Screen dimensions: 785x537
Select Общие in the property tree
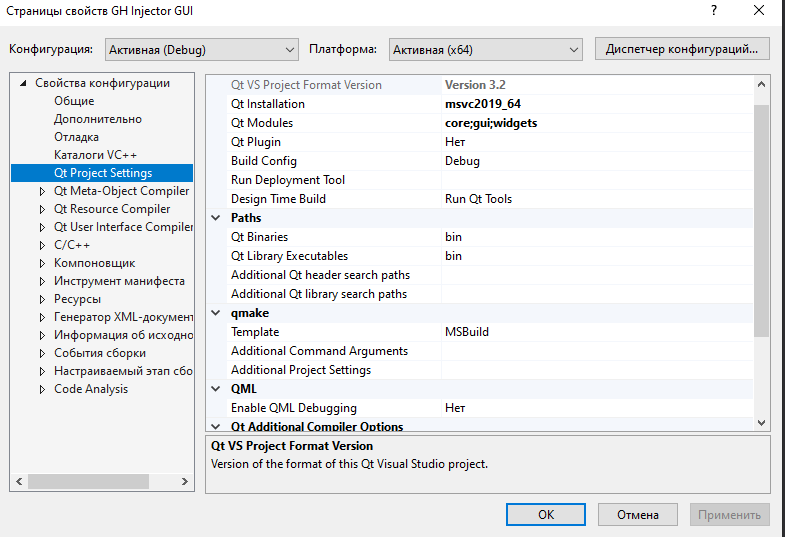tap(74, 101)
